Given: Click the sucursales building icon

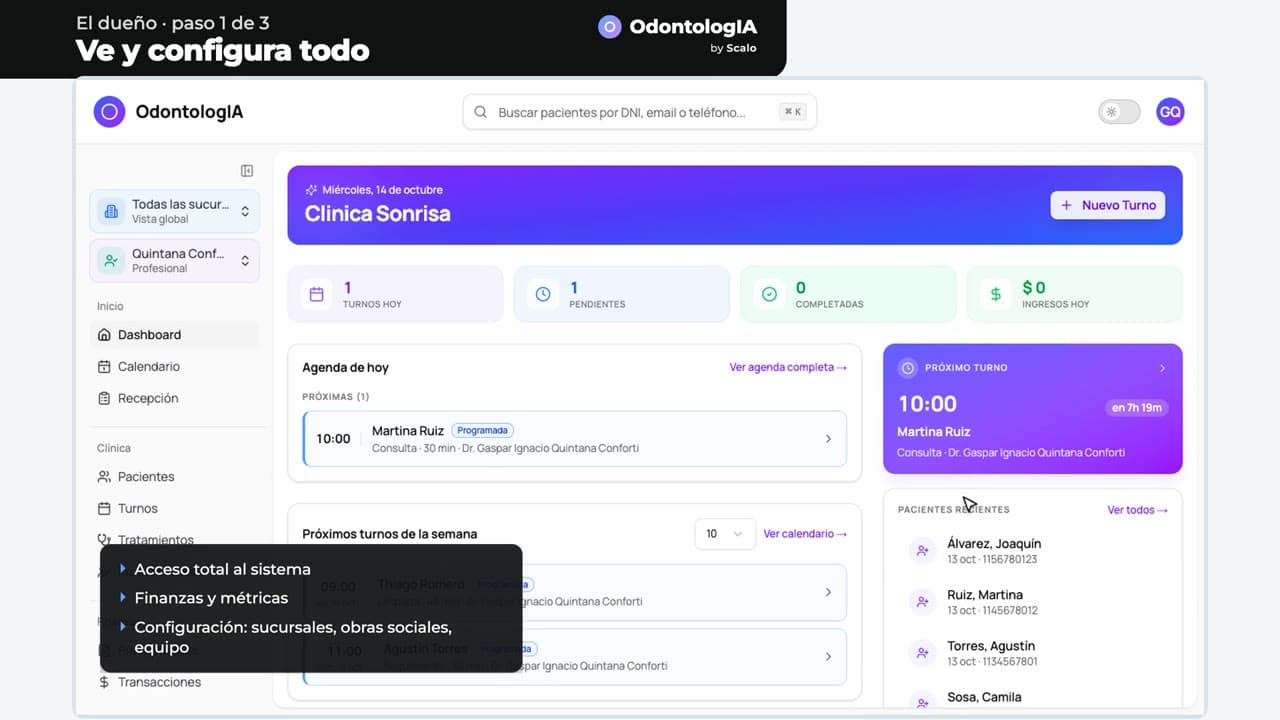Looking at the screenshot, I should click(111, 211).
